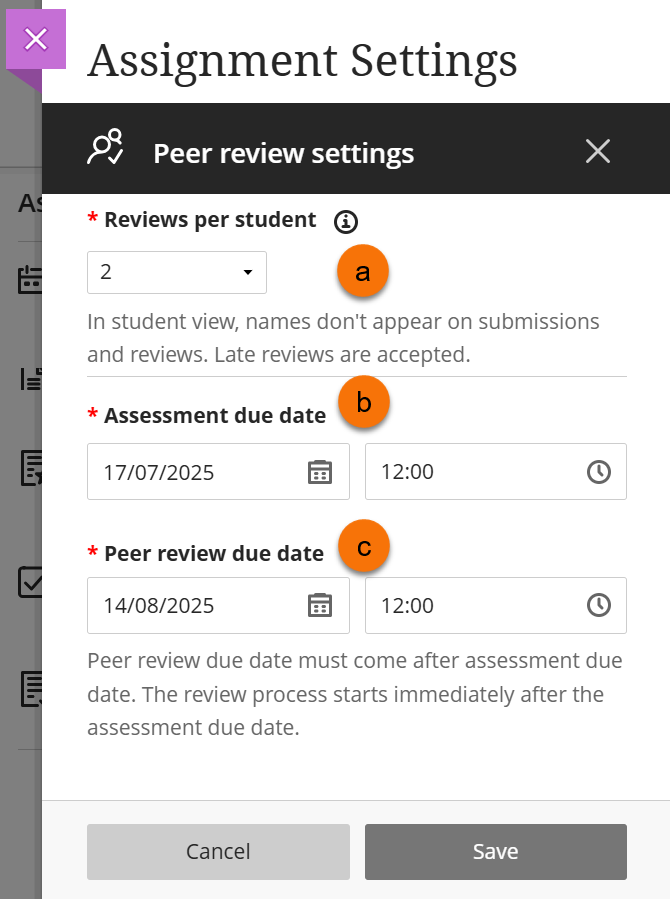Open the Reviews per student dropdown
Screen dimensions: 670x899
point(177,272)
